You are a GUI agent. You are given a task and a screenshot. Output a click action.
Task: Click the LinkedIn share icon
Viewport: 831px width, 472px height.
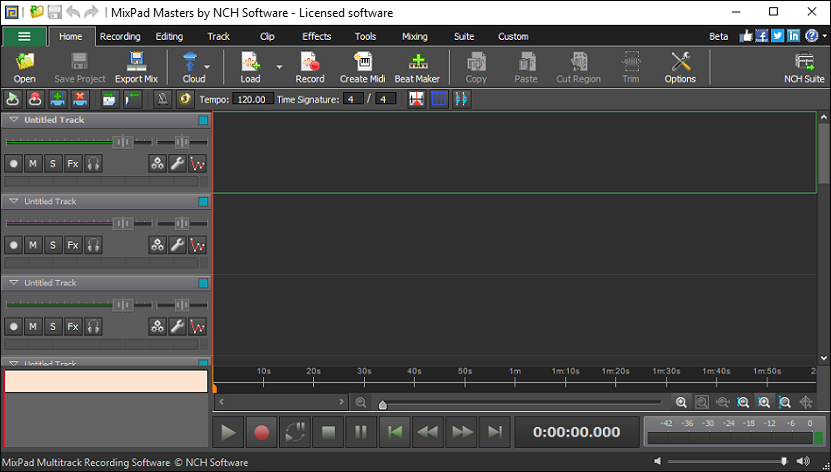pyautogui.click(x=793, y=36)
